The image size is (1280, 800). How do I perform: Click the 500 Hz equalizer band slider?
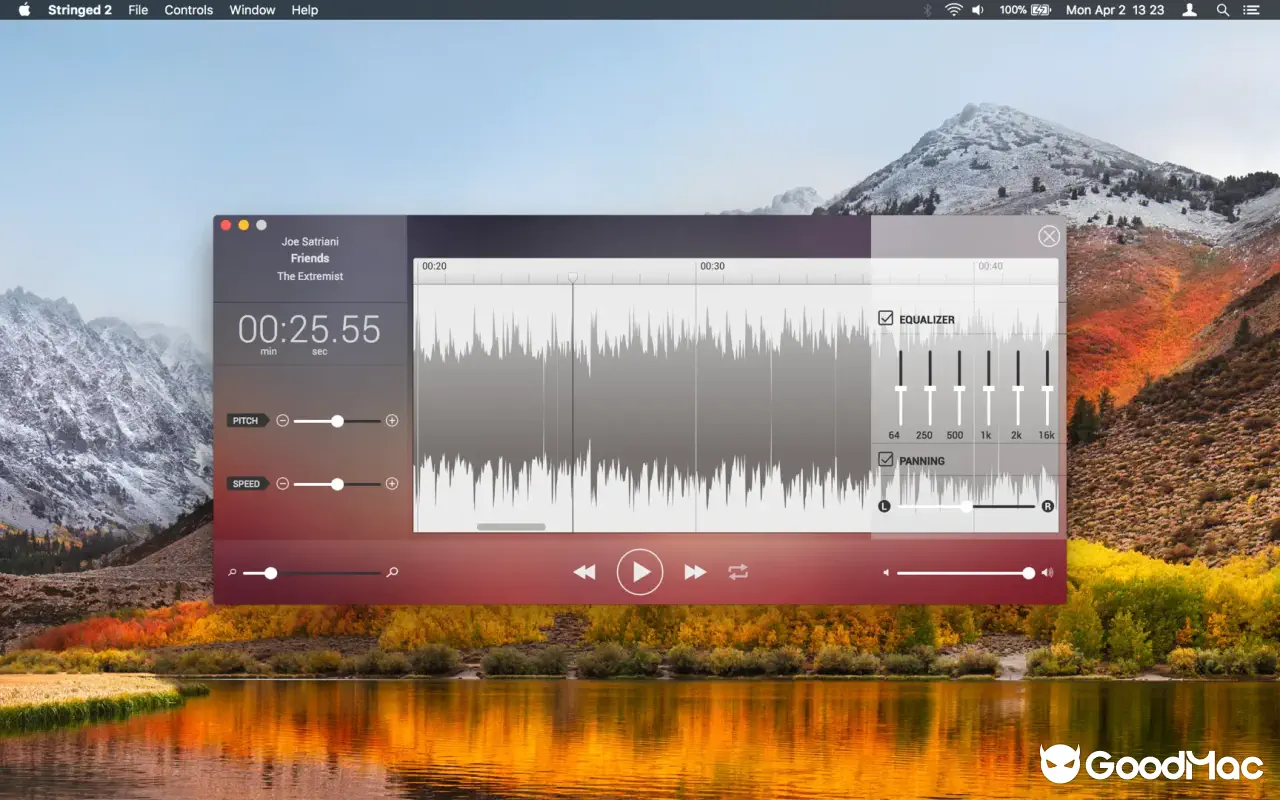point(959,388)
